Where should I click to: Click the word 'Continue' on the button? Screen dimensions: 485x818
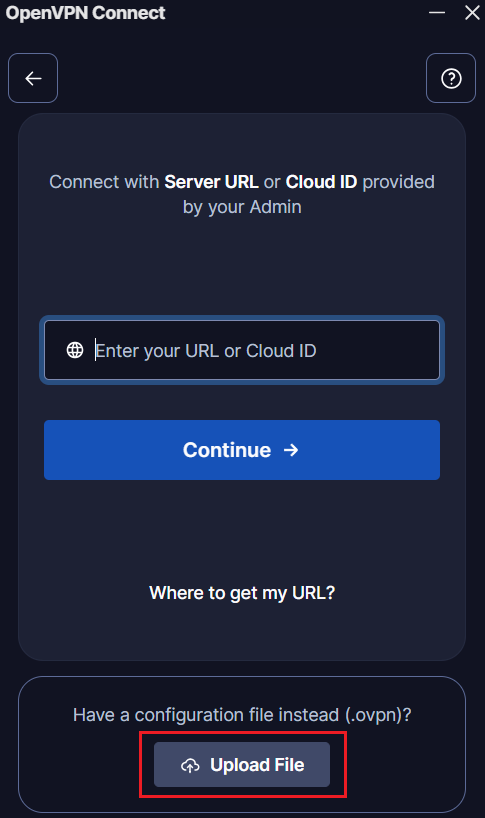coord(227,450)
